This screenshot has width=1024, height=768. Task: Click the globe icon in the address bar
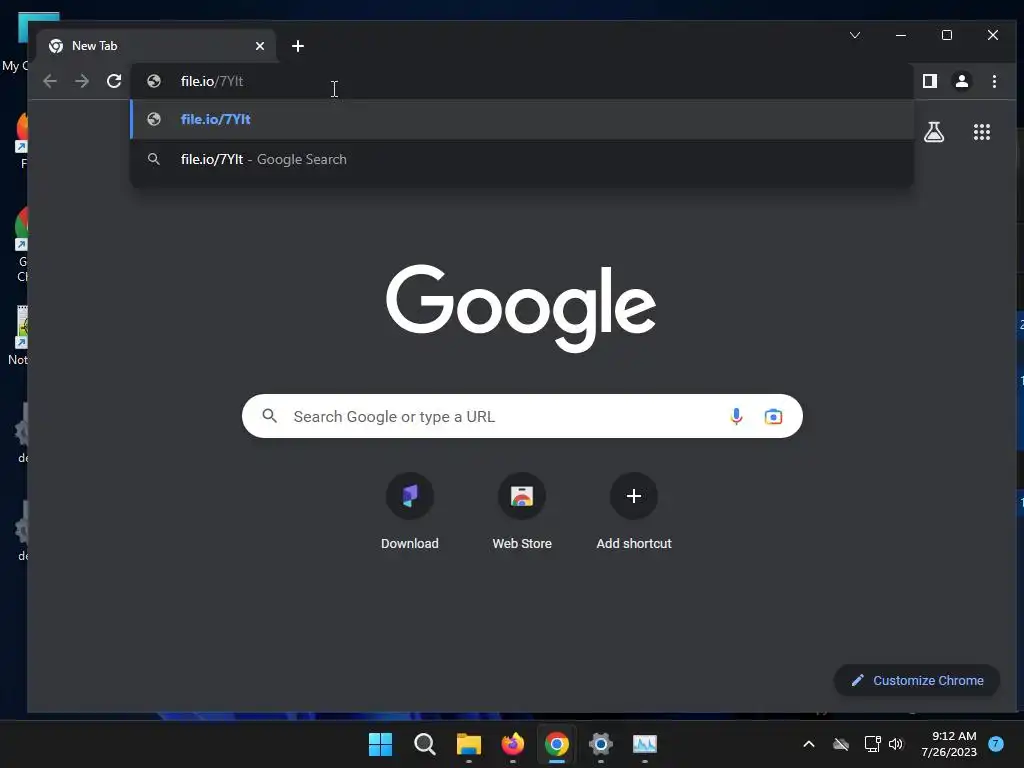pyautogui.click(x=154, y=81)
